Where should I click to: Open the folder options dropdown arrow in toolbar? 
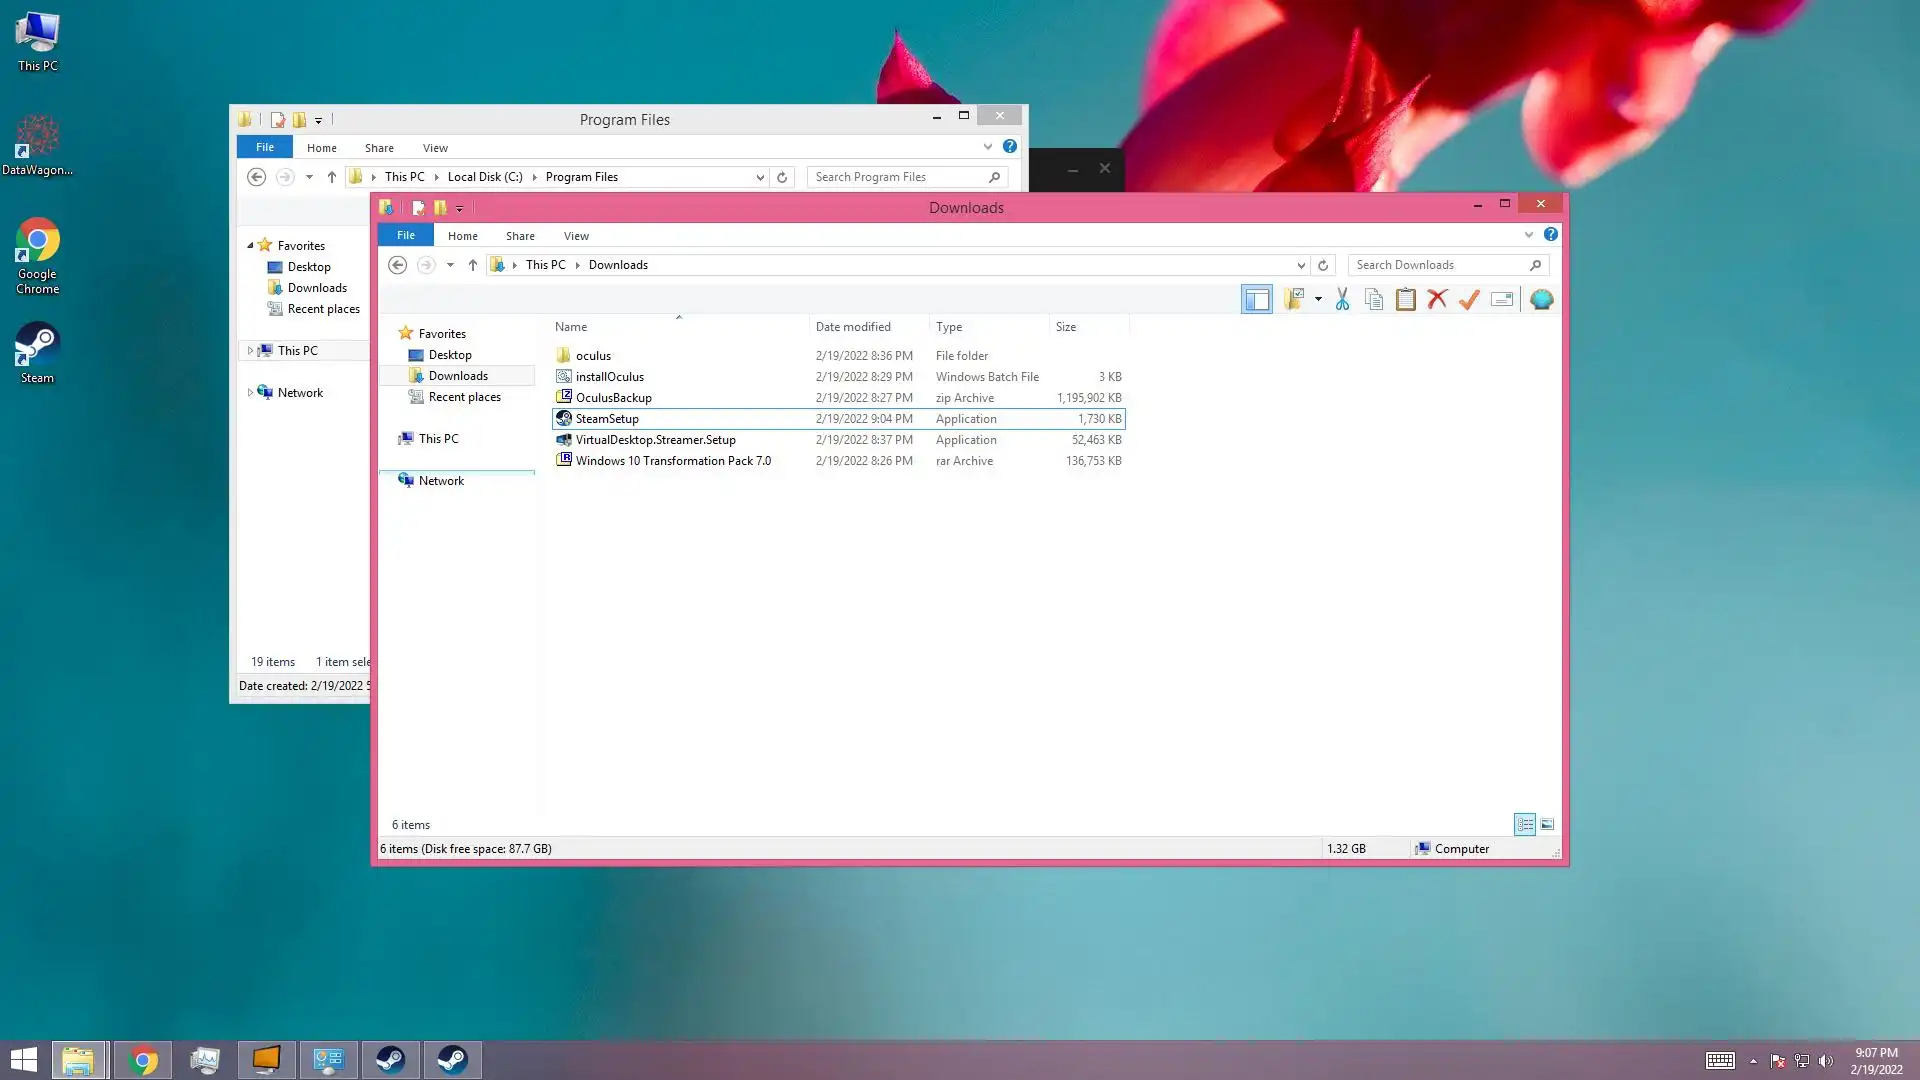1318,299
